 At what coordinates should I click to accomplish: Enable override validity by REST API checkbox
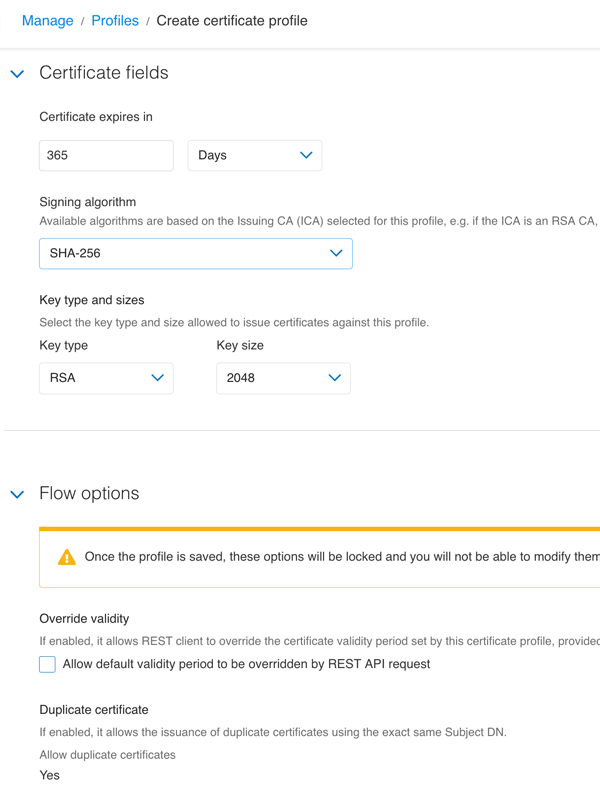(x=47, y=664)
